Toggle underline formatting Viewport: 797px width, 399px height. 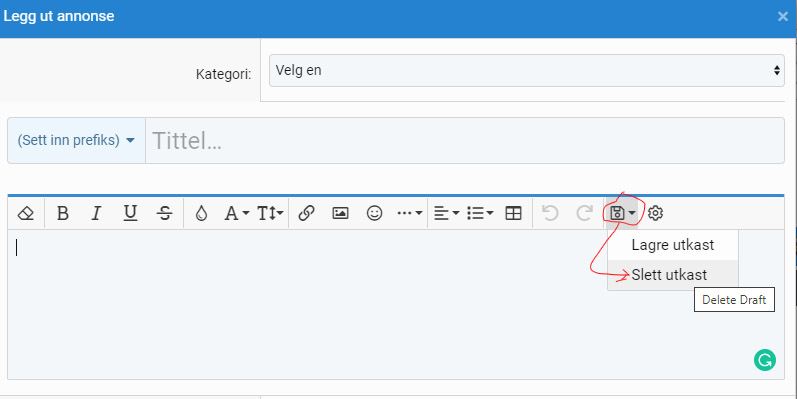[x=131, y=213]
